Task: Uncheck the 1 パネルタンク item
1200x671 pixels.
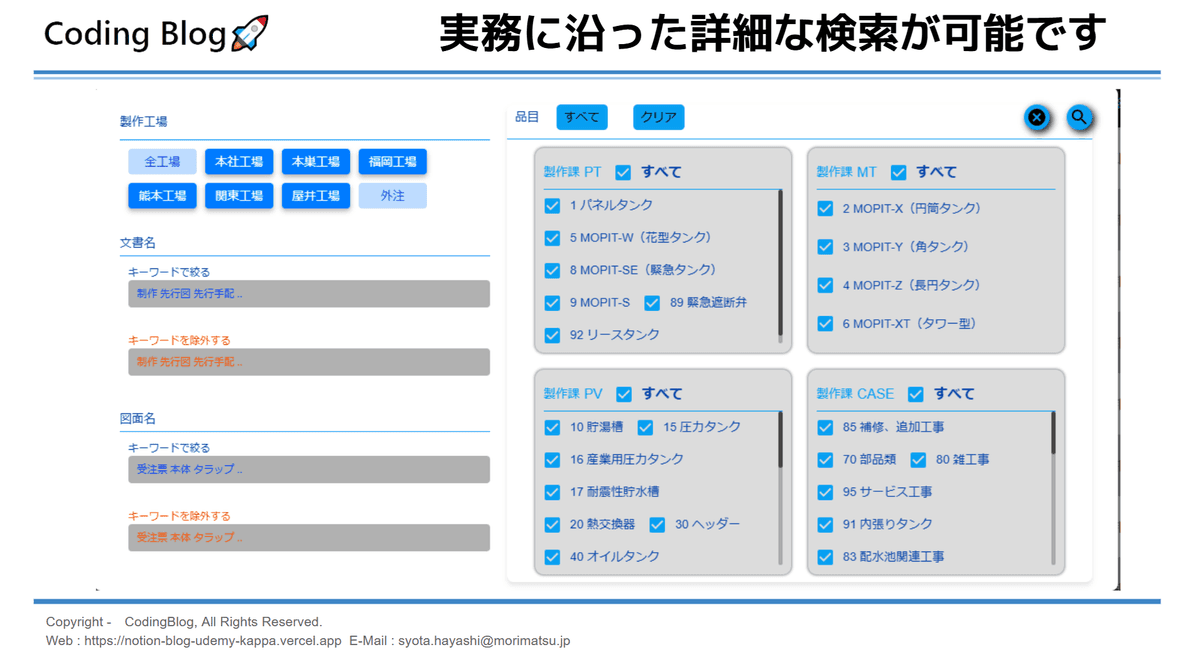Action: tap(552, 205)
